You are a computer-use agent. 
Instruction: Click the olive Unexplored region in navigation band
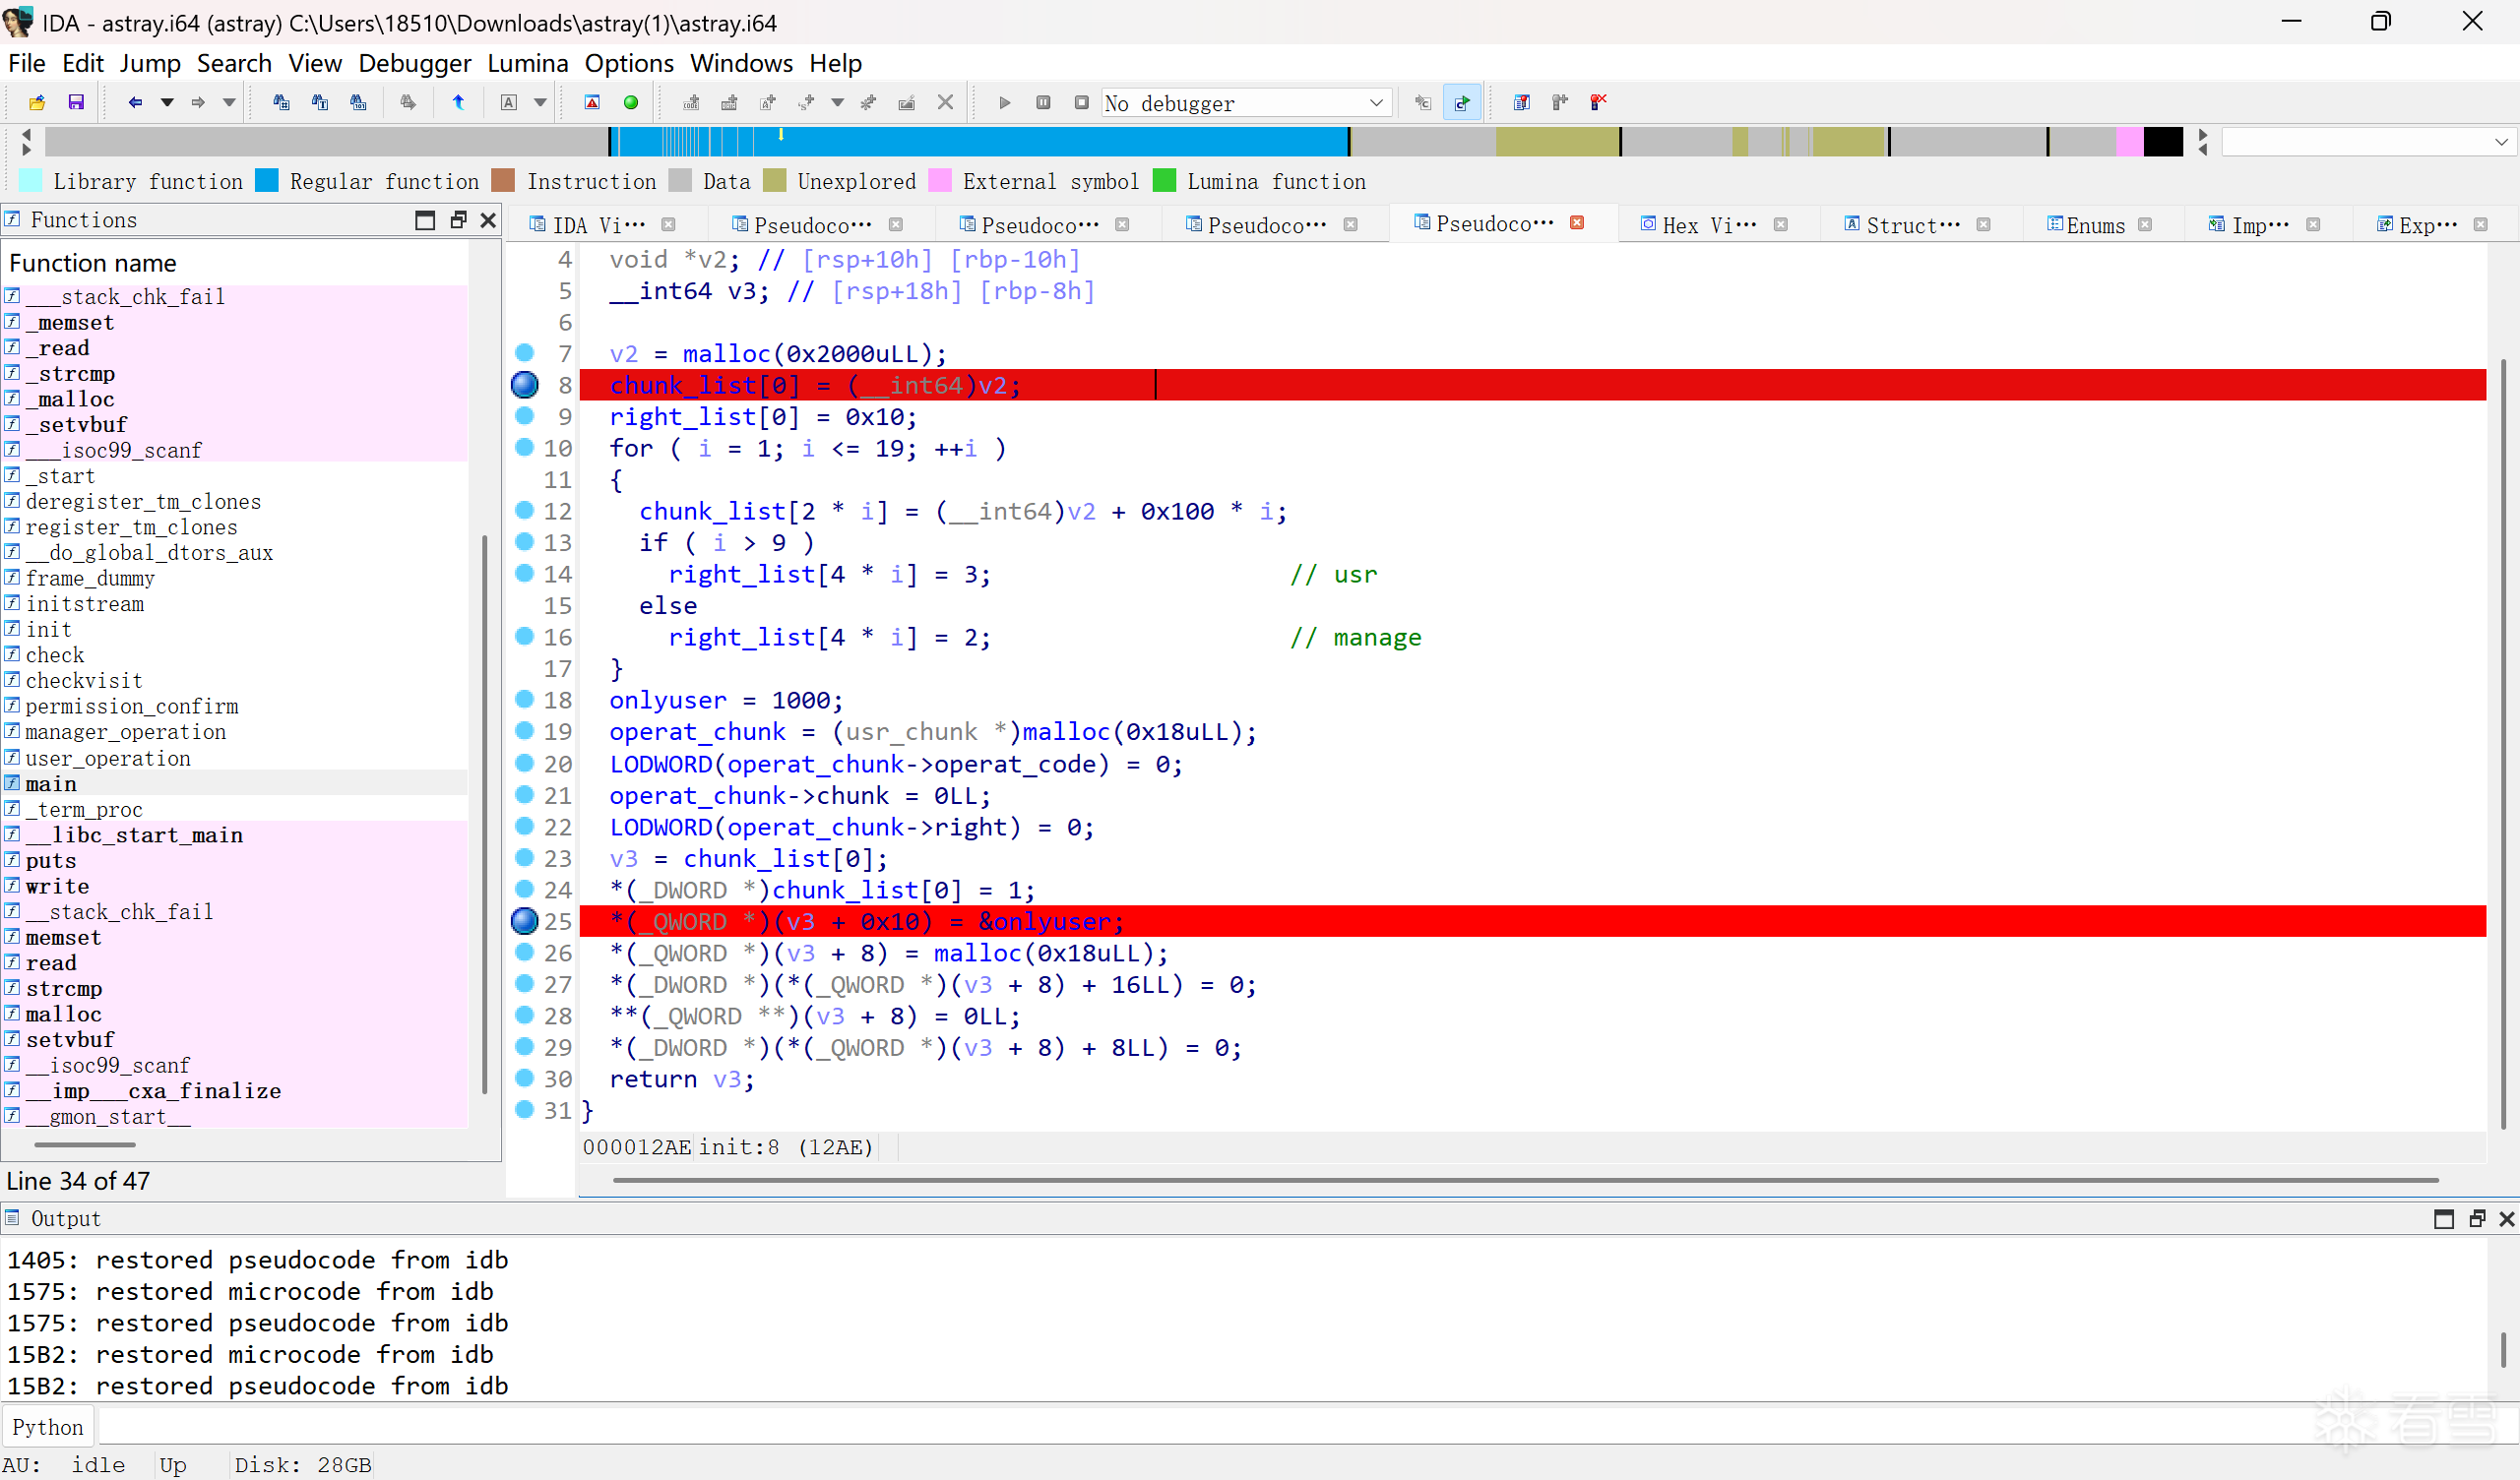1556,142
